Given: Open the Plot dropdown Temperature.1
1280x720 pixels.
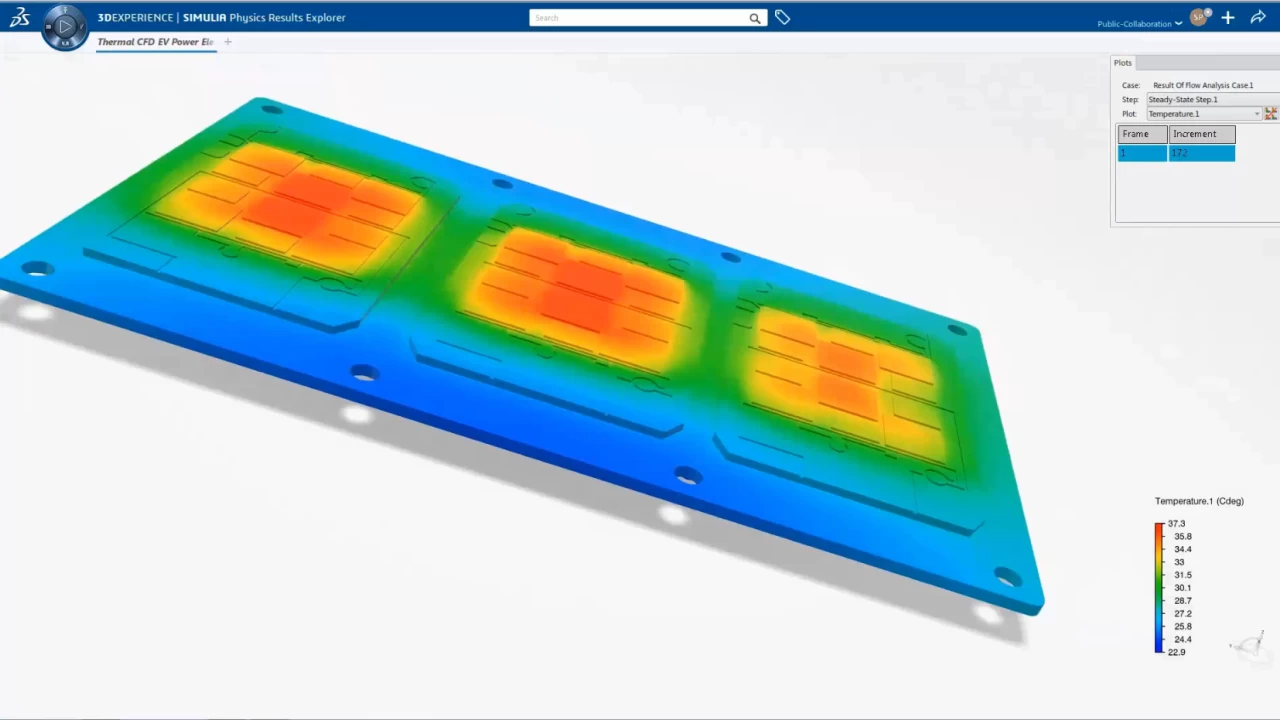Looking at the screenshot, I should click(1203, 114).
